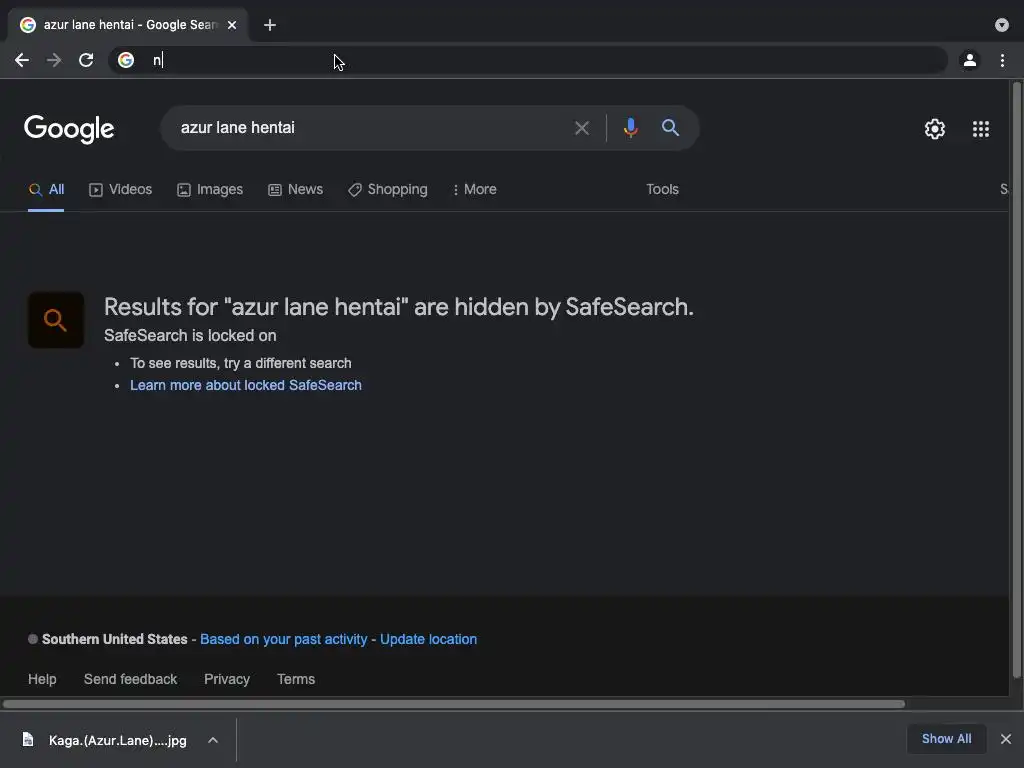Screen dimensions: 1024x768
Task: Open Chrome's three-dot menu
Action: click(x=1002, y=60)
